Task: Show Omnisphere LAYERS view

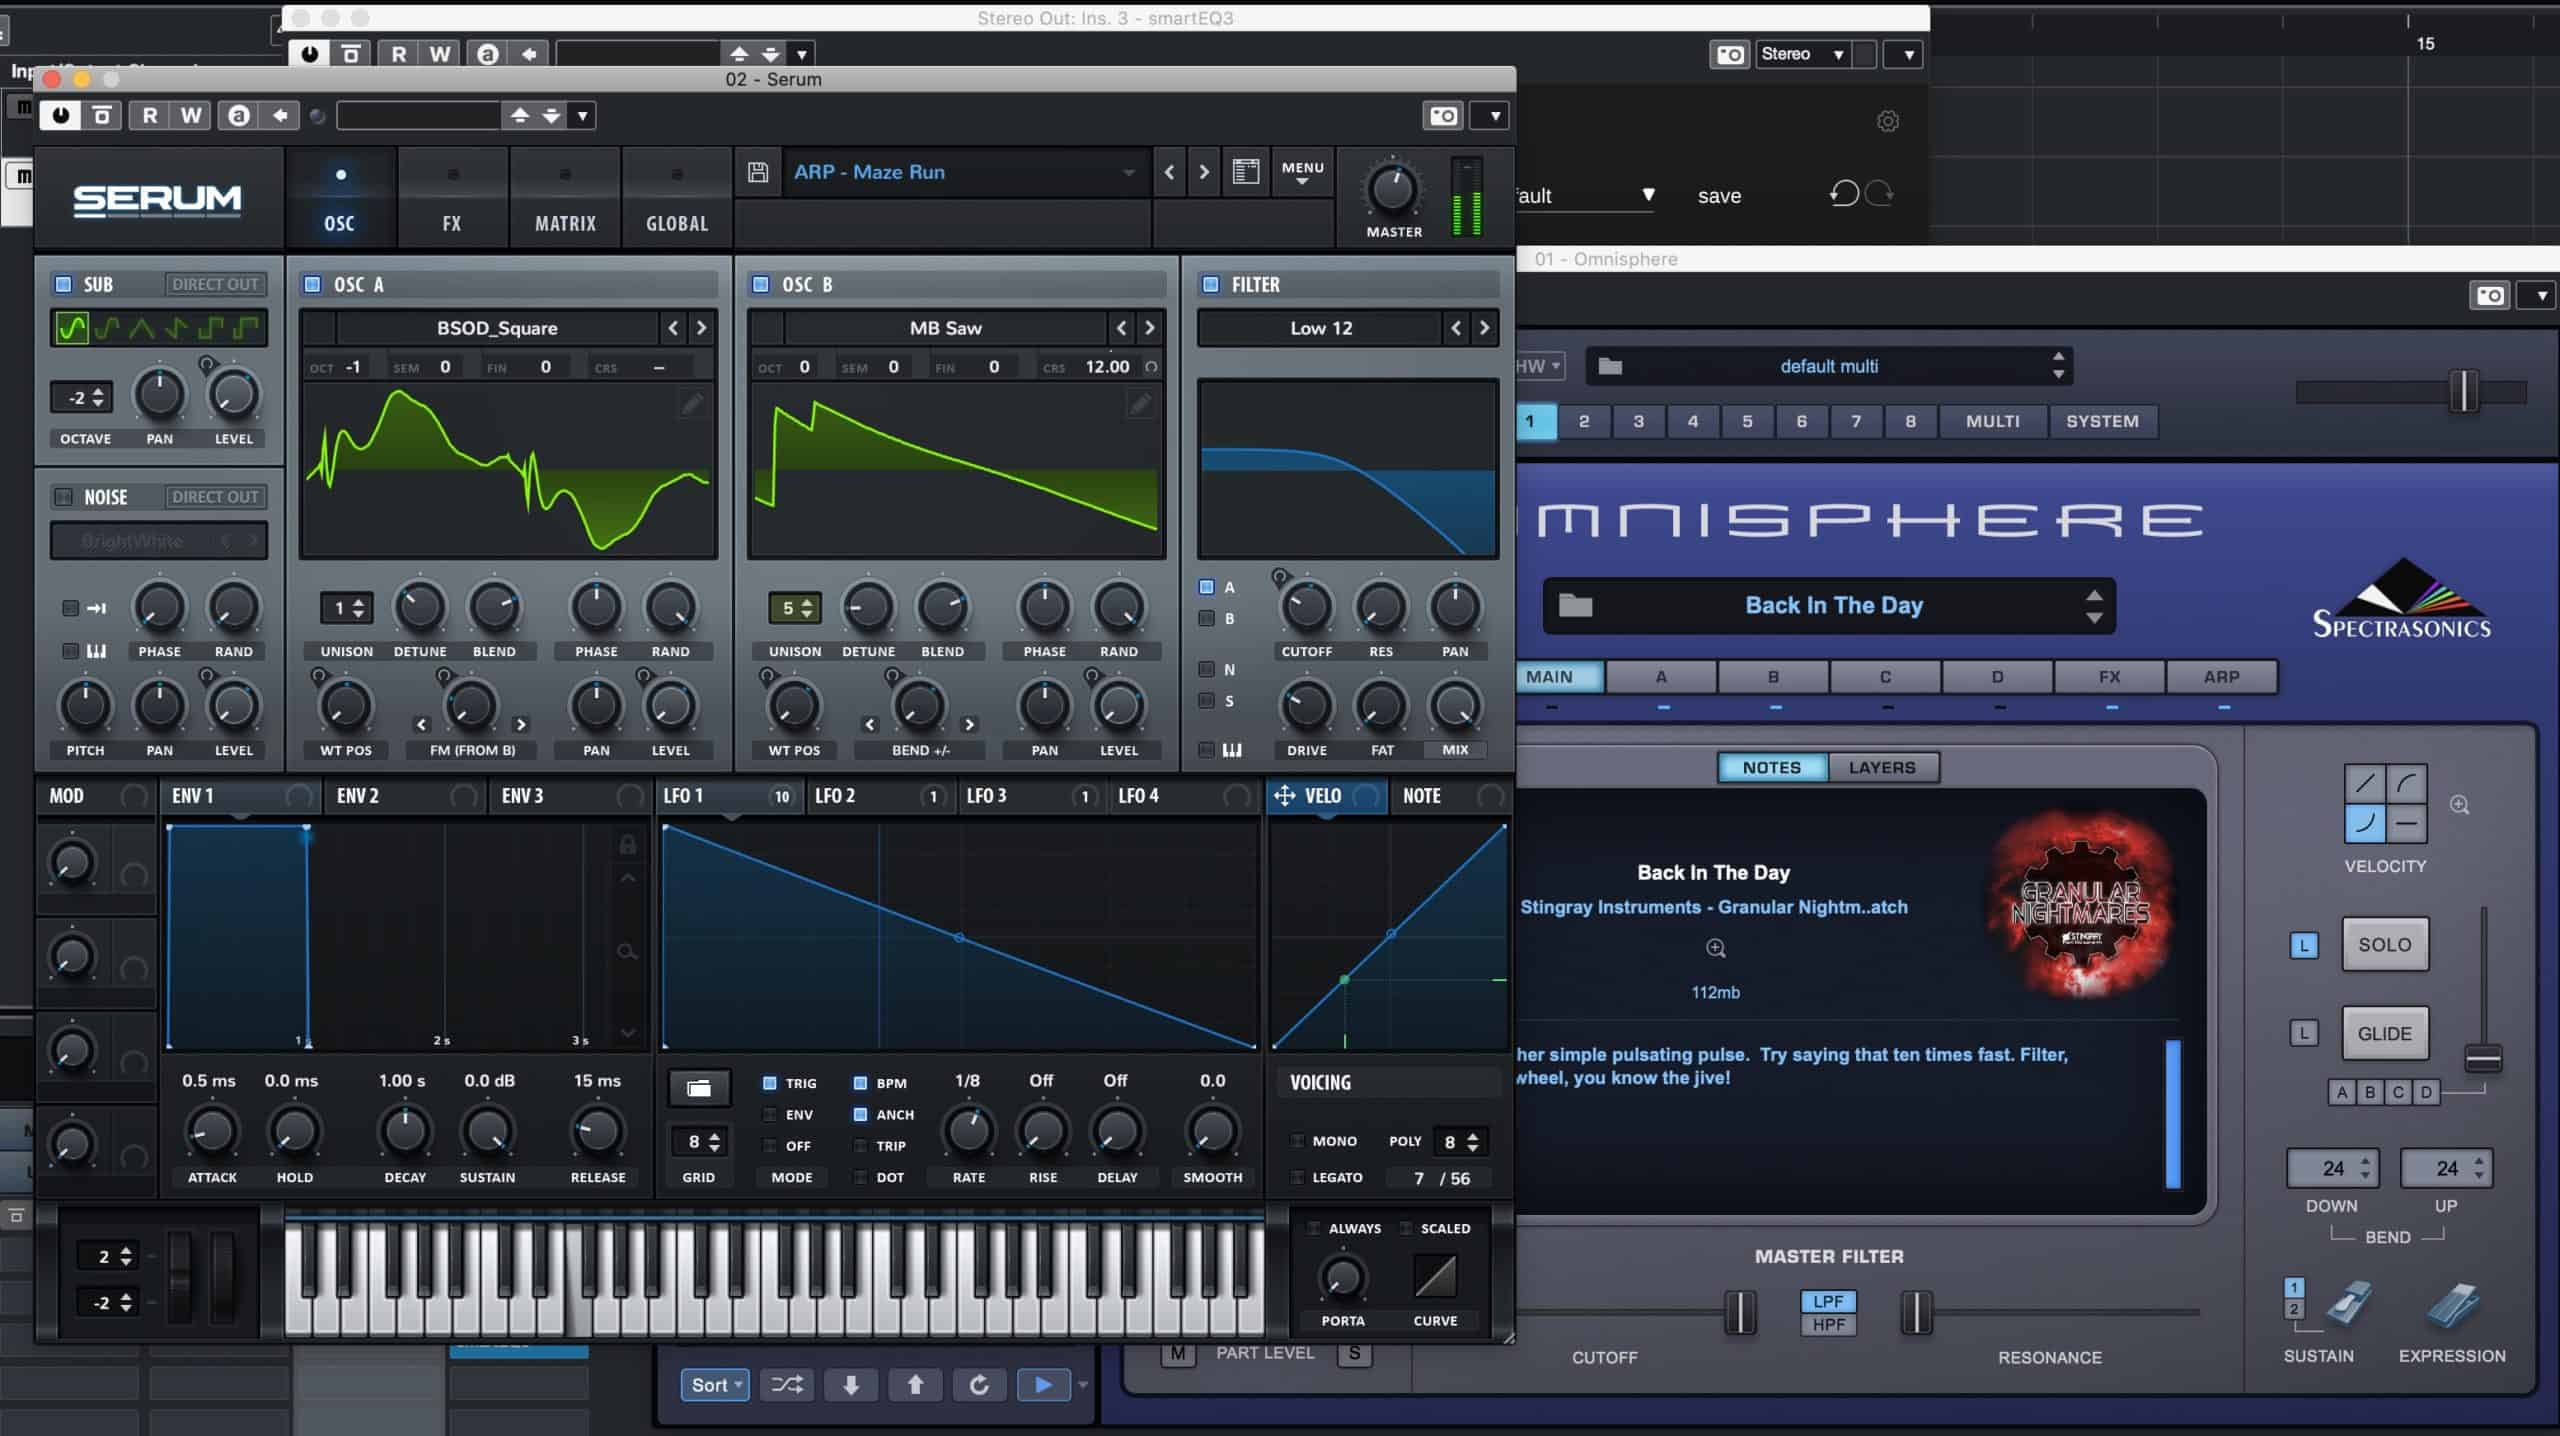Action: pos(1882,767)
